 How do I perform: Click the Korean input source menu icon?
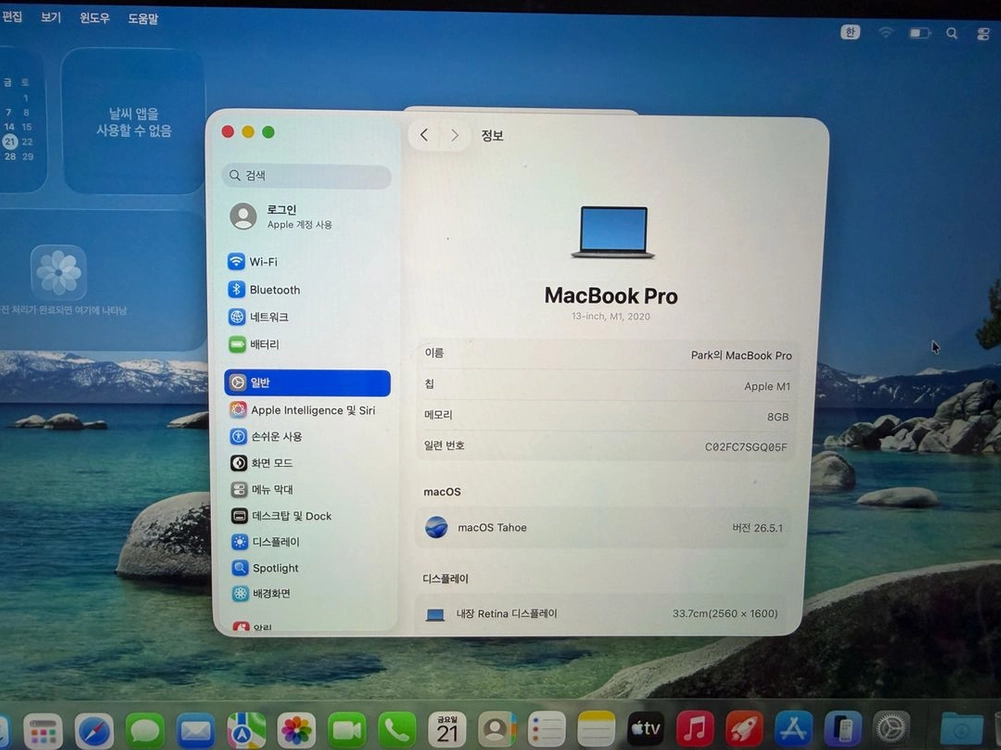(x=850, y=32)
